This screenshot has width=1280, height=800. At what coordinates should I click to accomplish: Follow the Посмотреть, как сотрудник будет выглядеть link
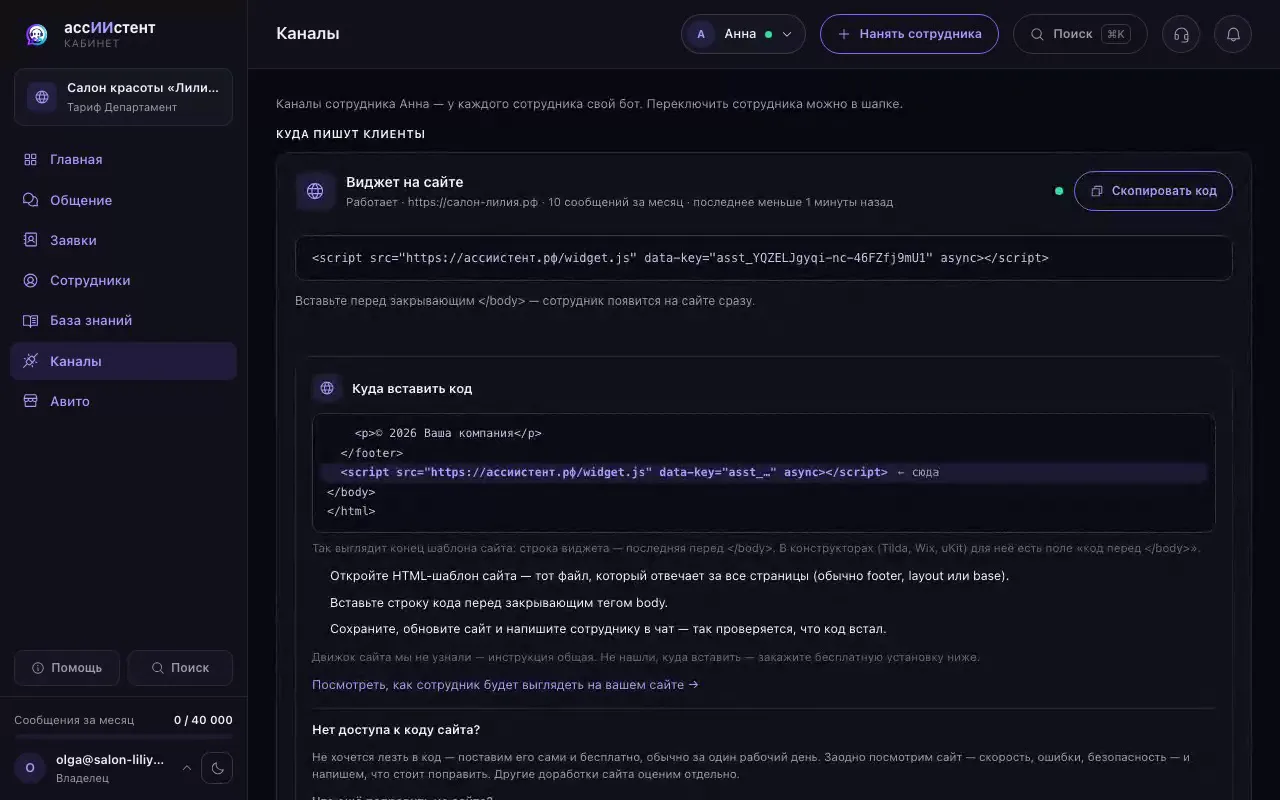[x=505, y=685]
